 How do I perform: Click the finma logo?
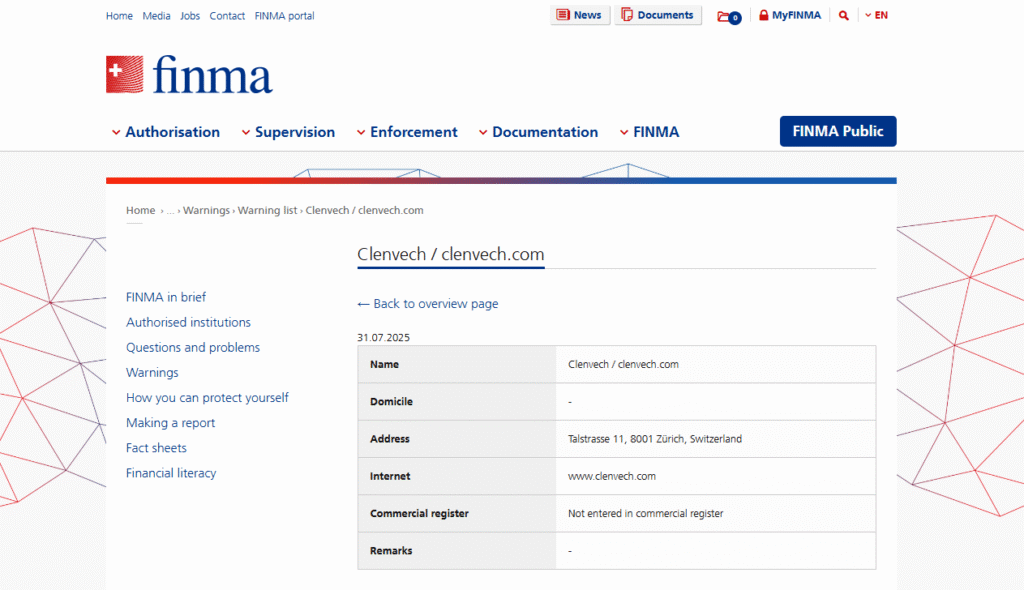point(189,74)
